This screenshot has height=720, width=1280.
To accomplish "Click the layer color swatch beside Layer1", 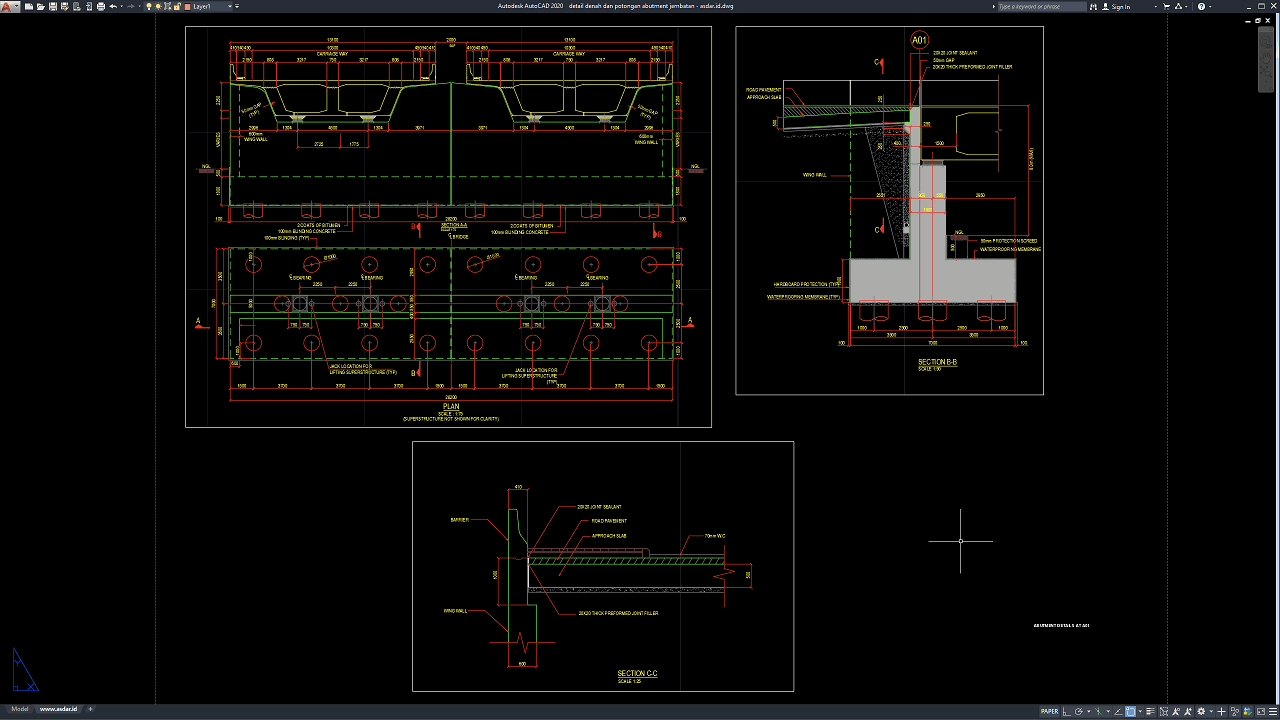I will point(186,6).
